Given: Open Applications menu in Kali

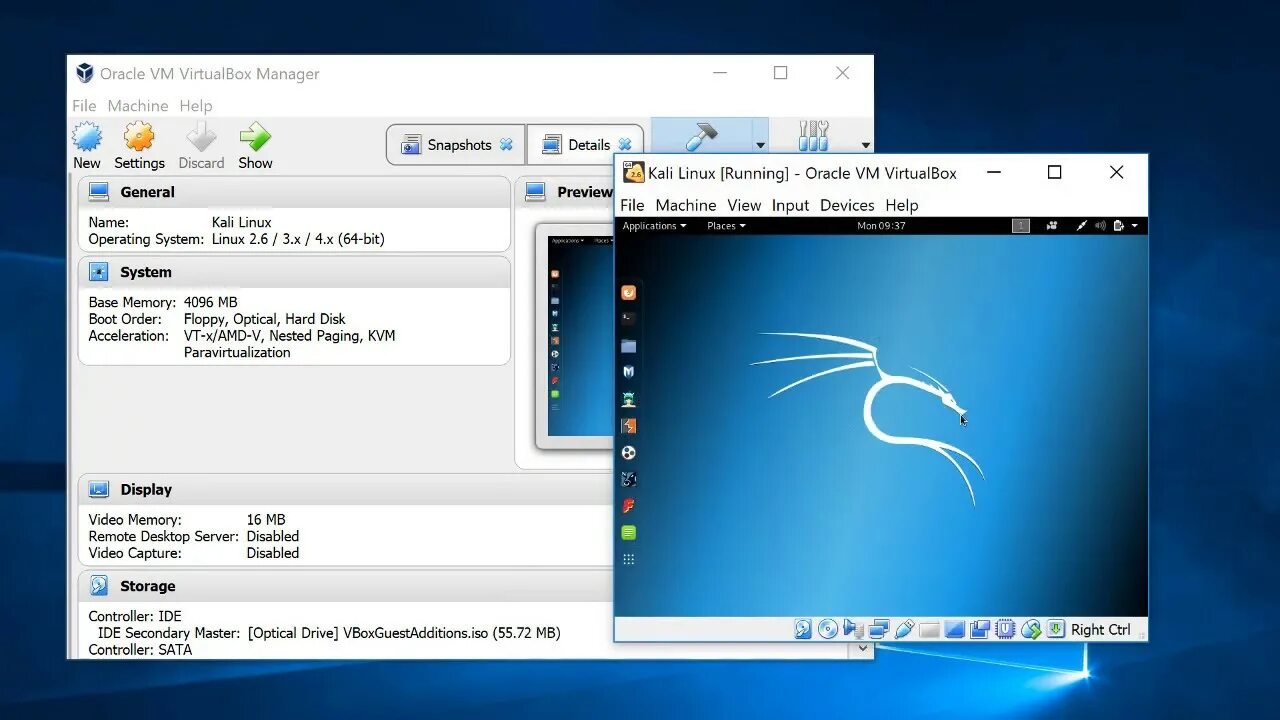Looking at the screenshot, I should [x=654, y=226].
